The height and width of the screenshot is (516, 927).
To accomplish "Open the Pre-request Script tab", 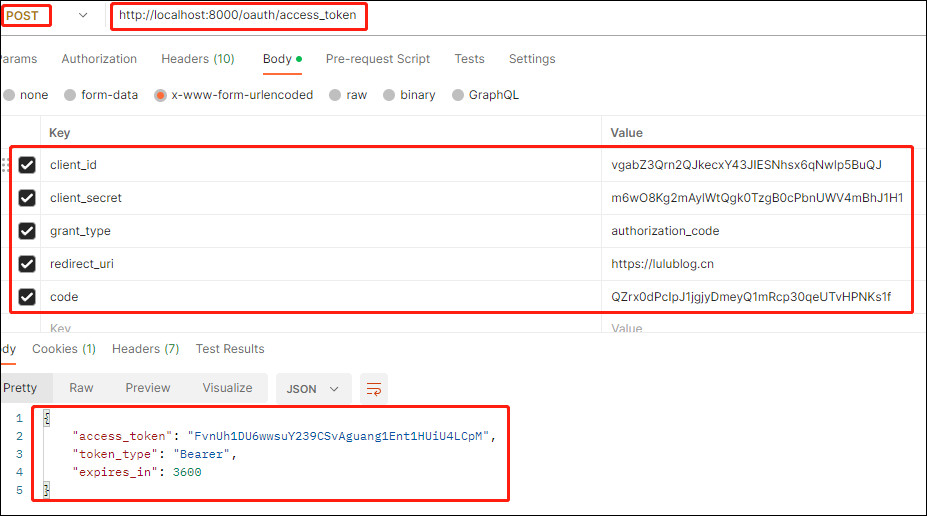I will pos(378,59).
